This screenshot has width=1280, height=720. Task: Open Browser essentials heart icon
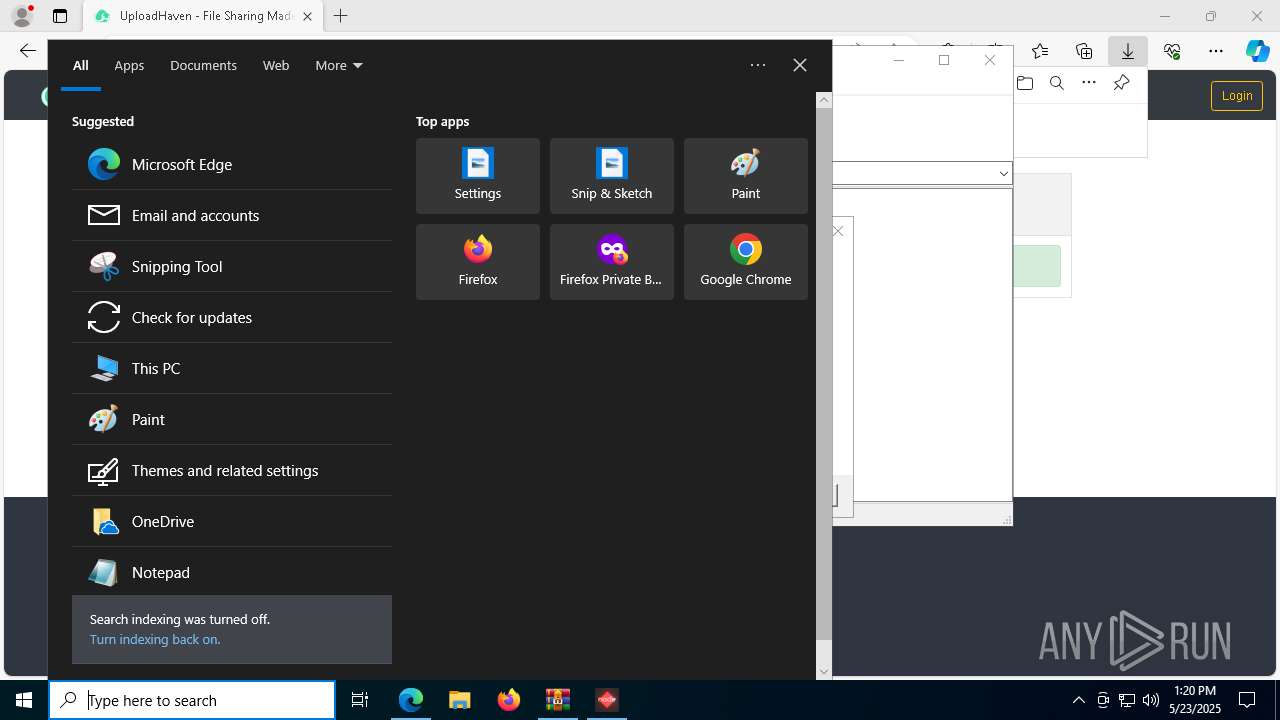coord(1172,51)
